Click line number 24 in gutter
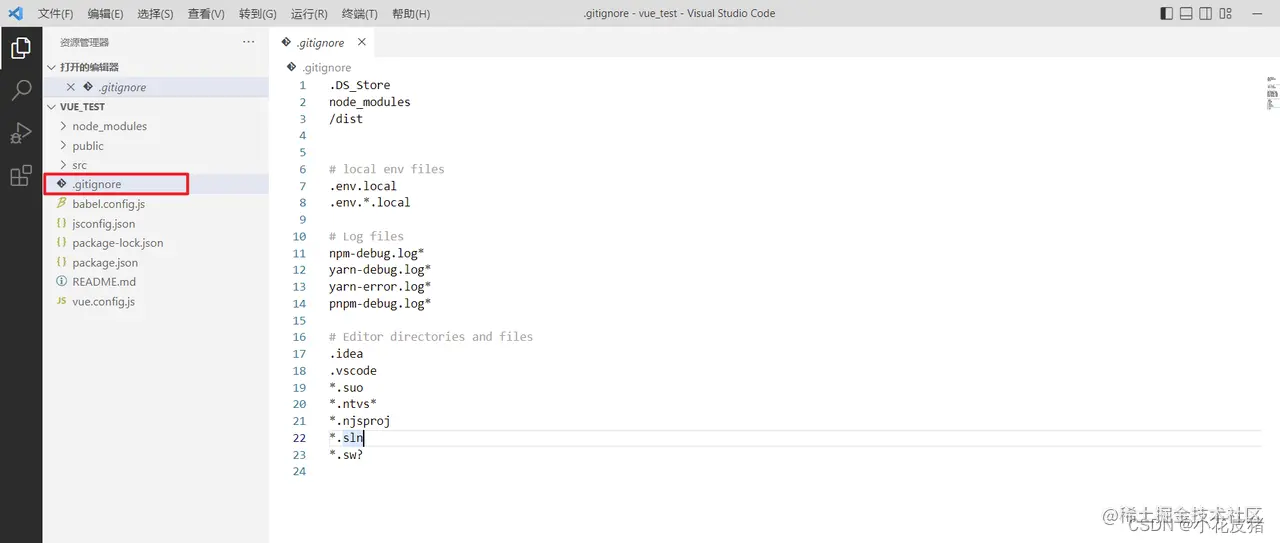The image size is (1280, 543). pos(299,471)
